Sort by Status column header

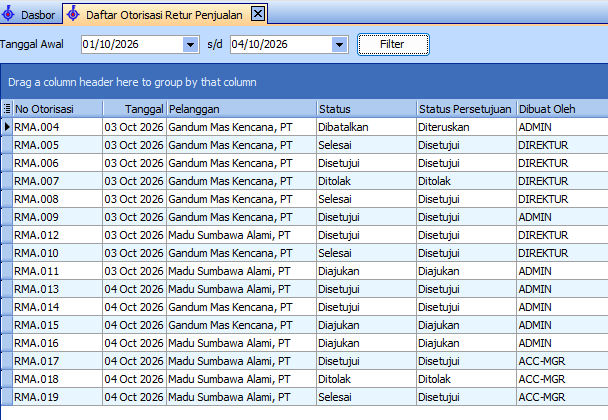(x=366, y=109)
